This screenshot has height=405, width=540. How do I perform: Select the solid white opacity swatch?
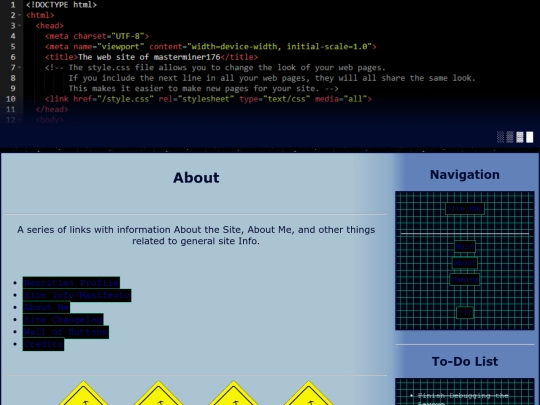tap(530, 137)
